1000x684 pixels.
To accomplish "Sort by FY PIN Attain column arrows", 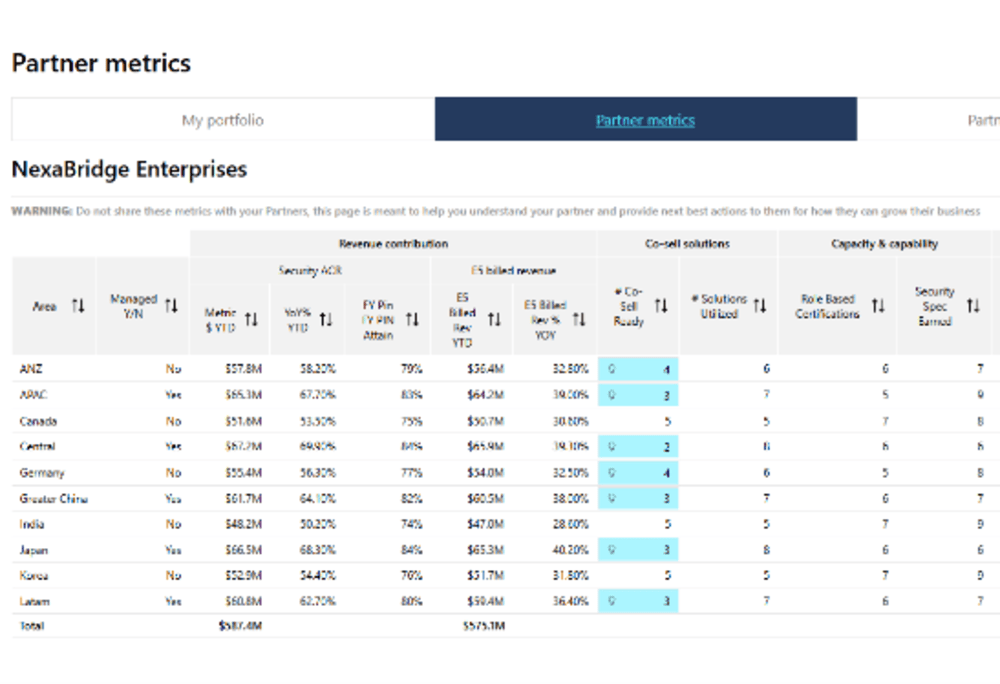I will [413, 319].
